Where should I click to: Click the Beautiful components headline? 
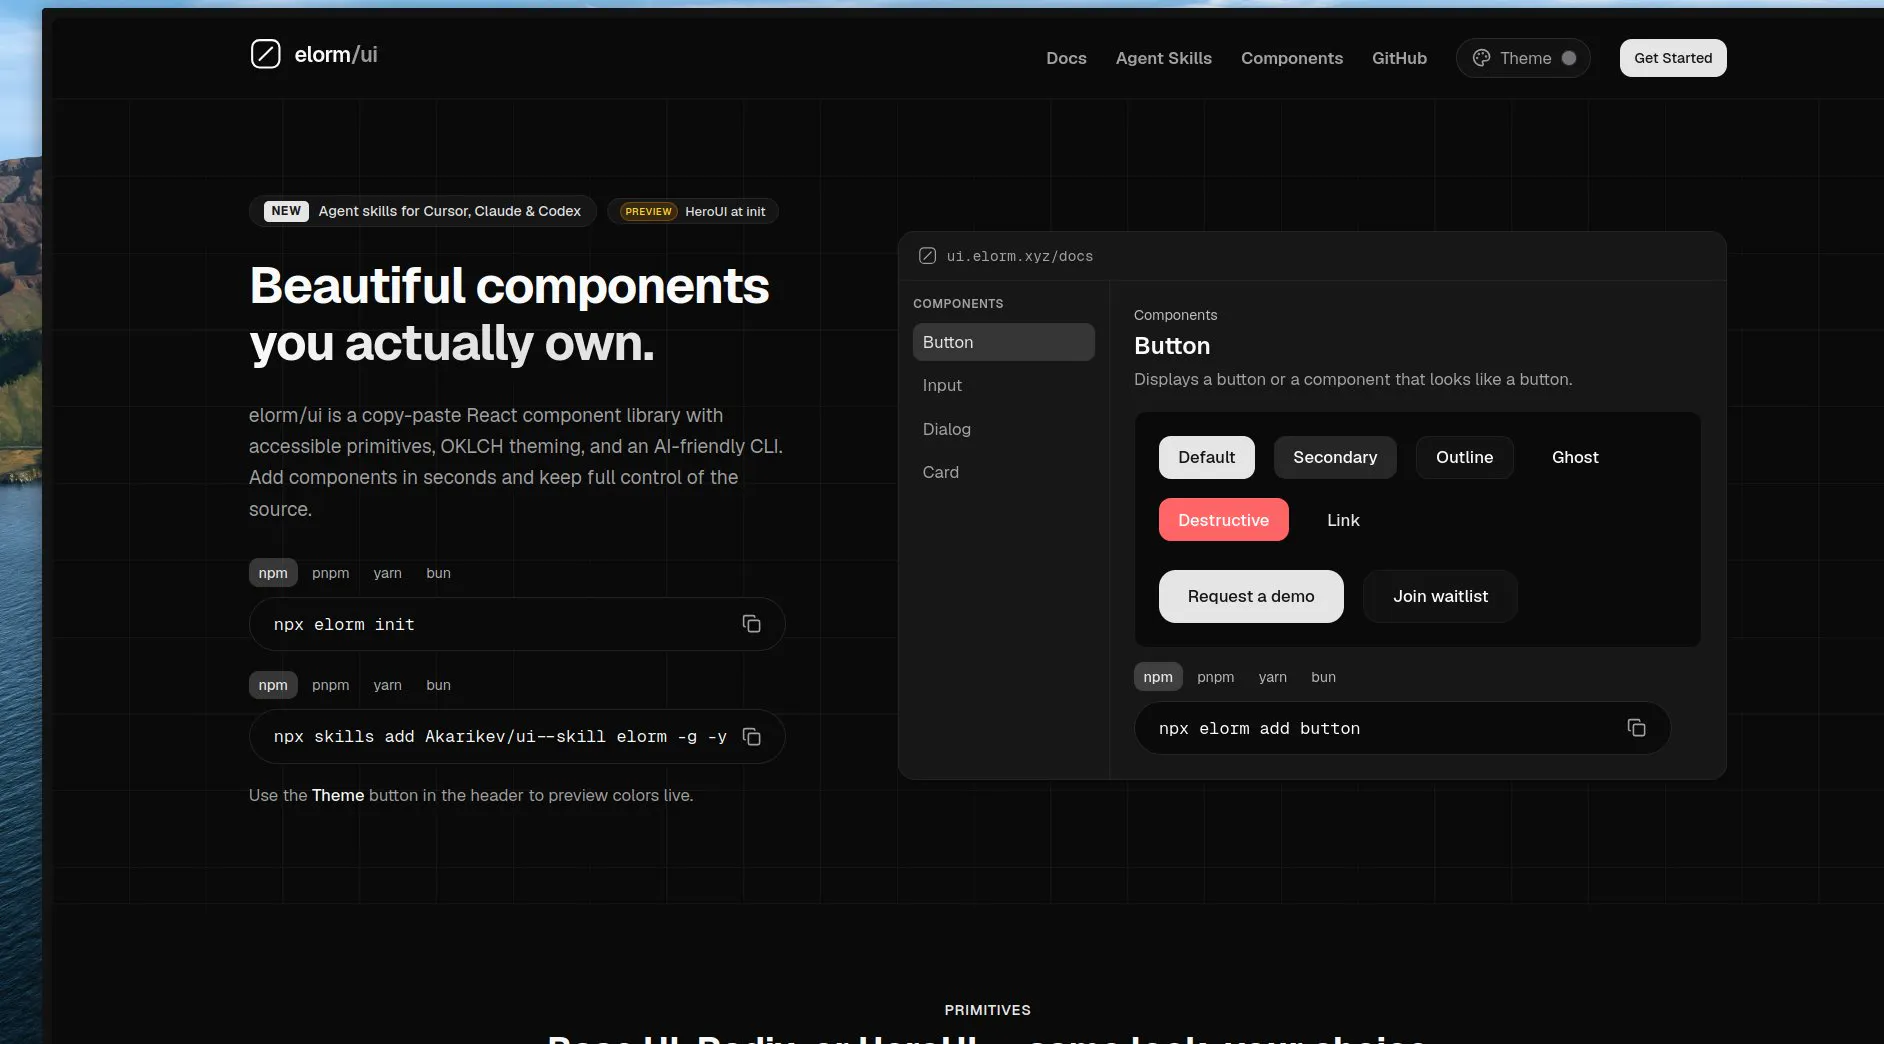click(509, 314)
